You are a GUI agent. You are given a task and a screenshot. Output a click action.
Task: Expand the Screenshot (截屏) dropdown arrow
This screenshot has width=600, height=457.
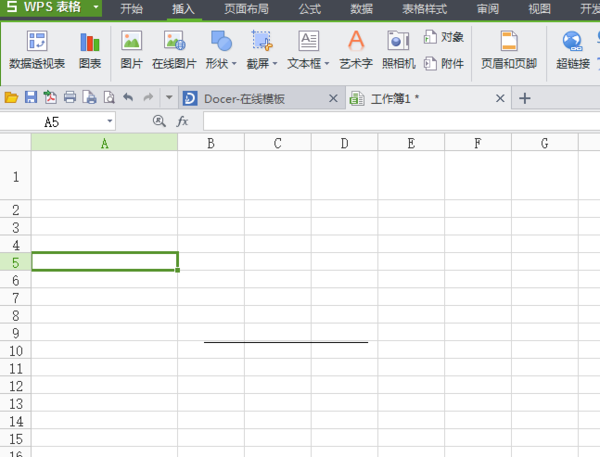pos(275,64)
